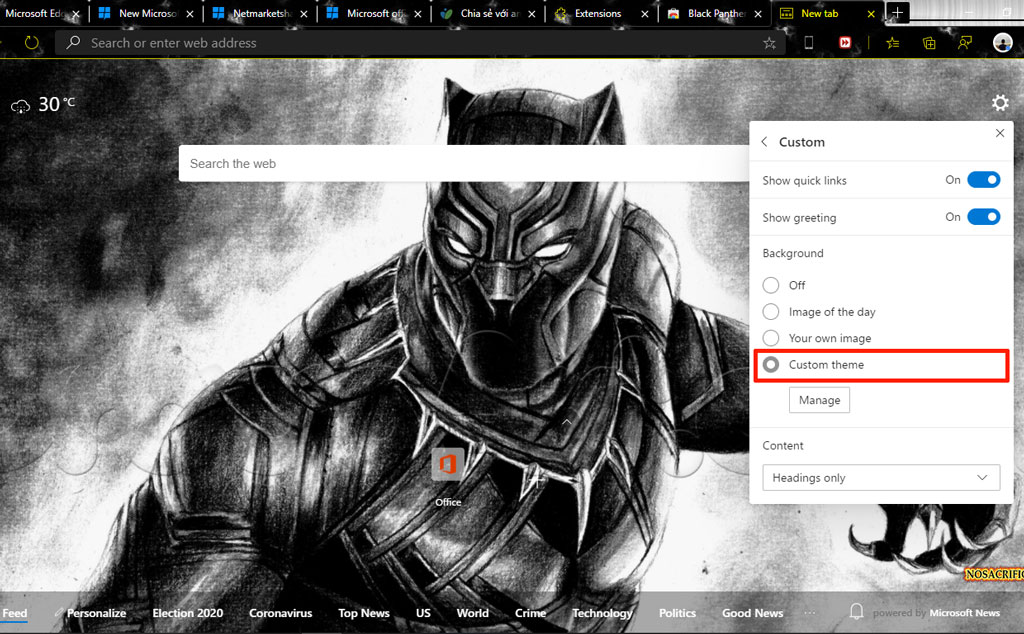Click the favorite star in address bar
Image resolution: width=1024 pixels, height=634 pixels.
(x=769, y=43)
